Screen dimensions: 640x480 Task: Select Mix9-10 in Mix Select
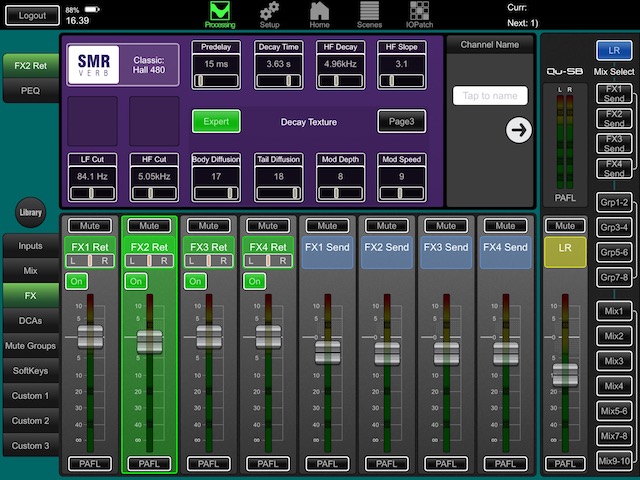pos(614,461)
